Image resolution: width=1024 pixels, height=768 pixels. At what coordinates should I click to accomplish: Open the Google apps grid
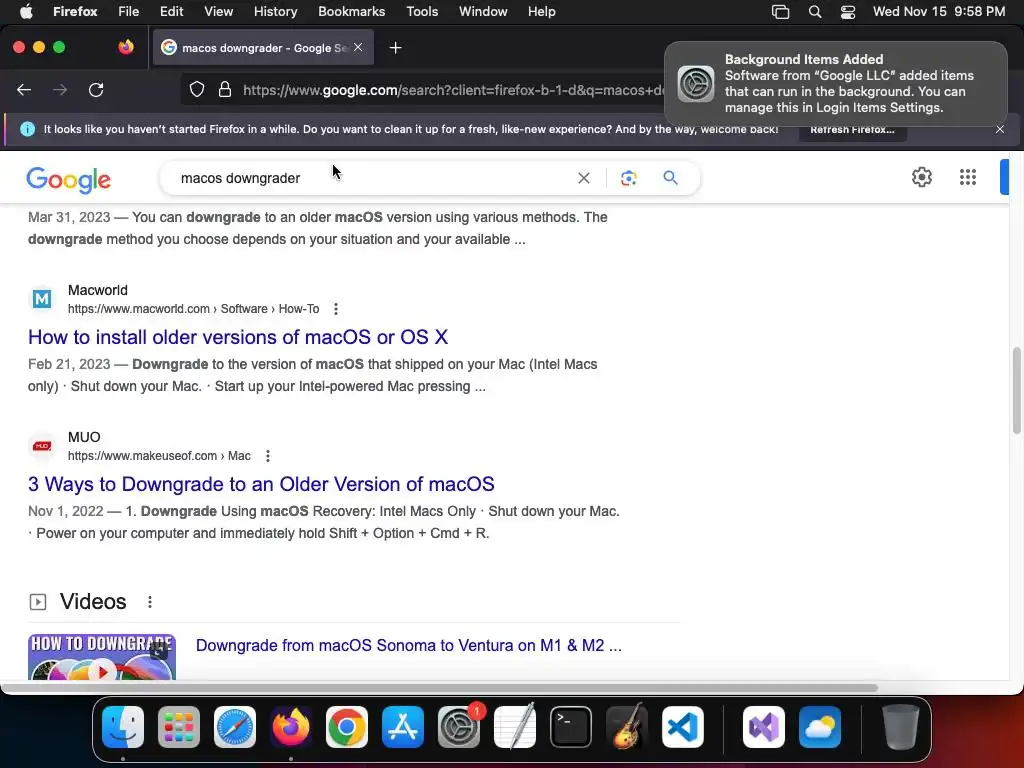tap(968, 177)
